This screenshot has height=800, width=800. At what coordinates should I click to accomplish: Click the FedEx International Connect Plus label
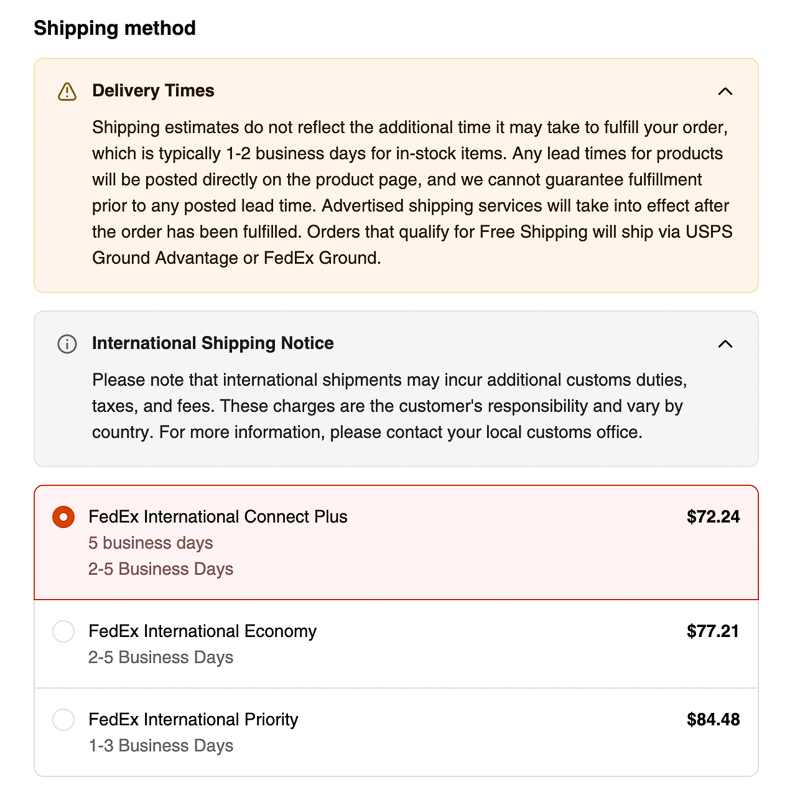click(x=218, y=516)
